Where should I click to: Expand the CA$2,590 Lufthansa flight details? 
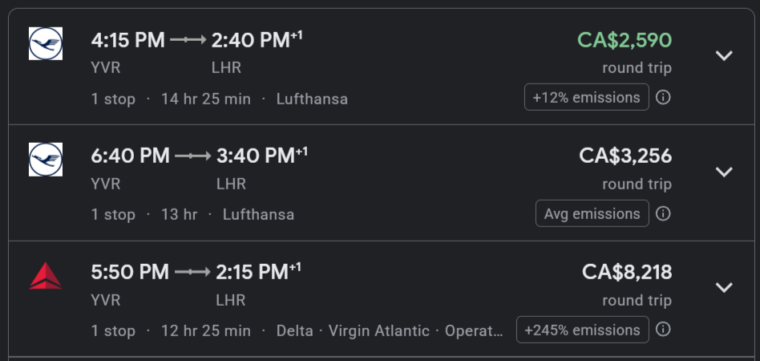(724, 56)
